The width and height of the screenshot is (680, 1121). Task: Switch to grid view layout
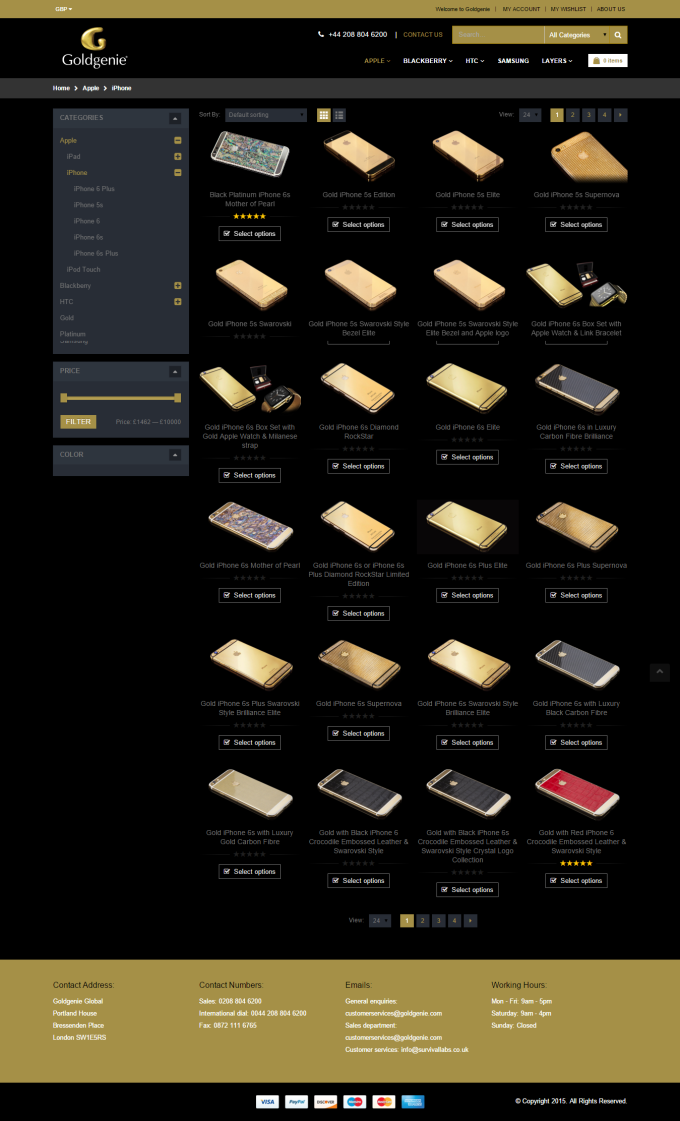(x=324, y=115)
